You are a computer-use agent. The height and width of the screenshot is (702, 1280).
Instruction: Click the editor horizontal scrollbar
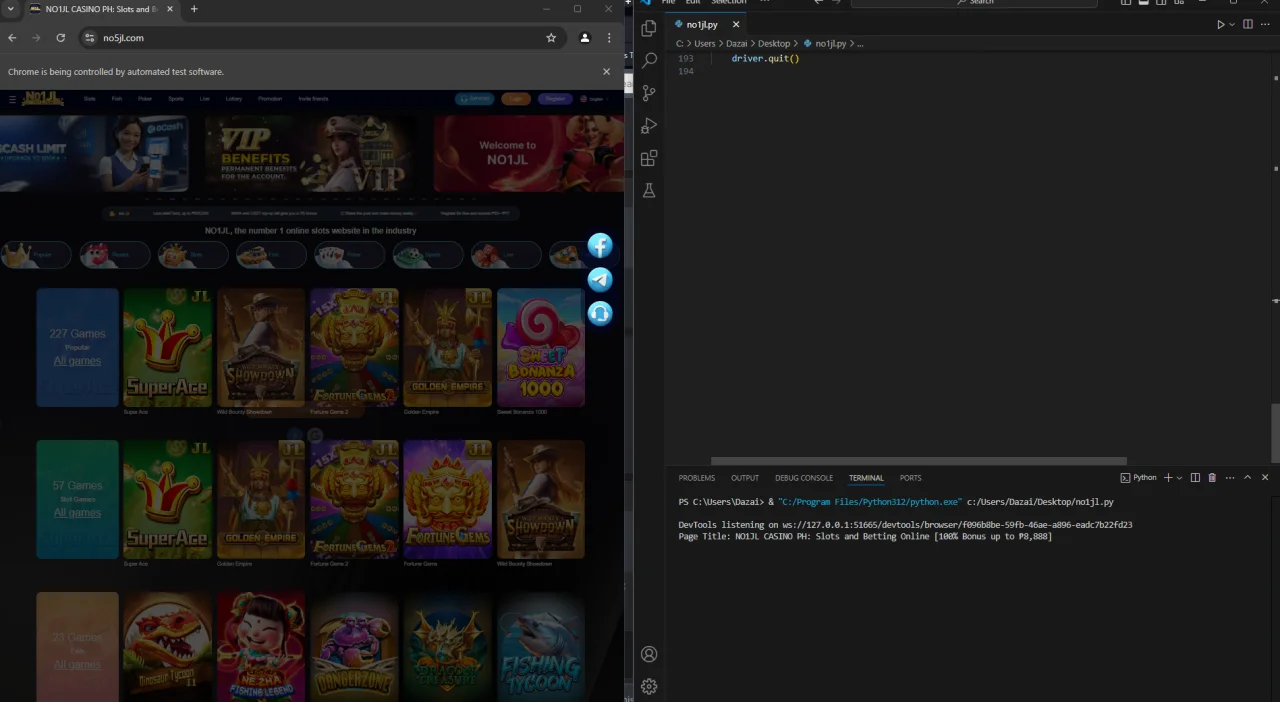click(918, 461)
